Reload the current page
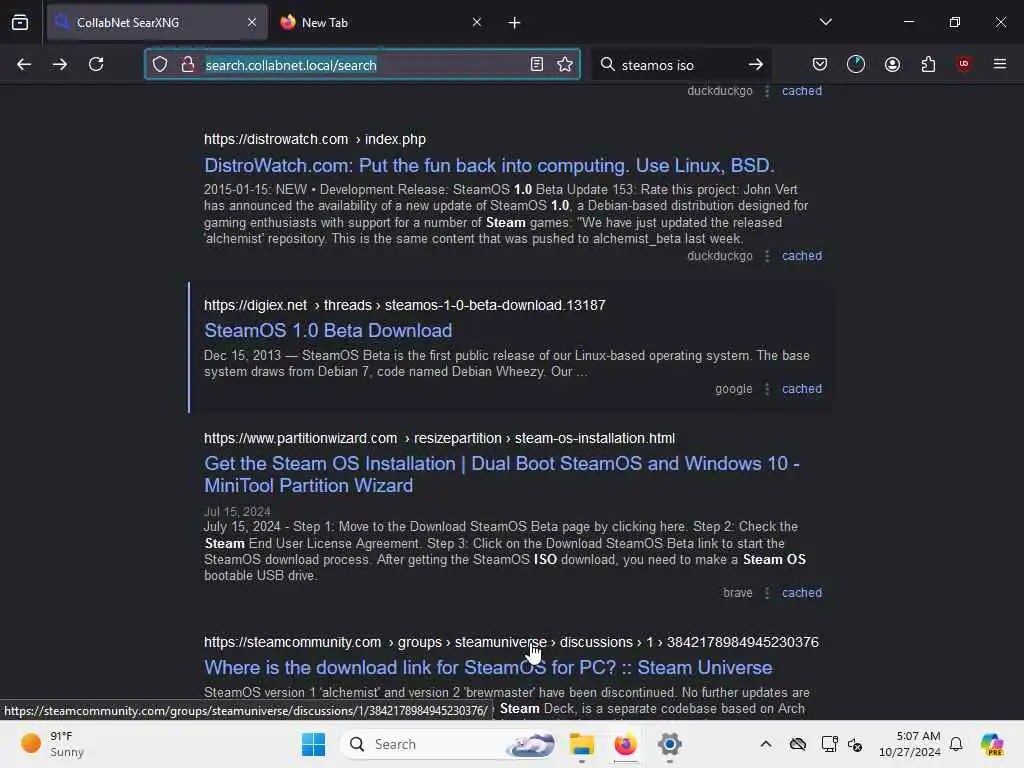1024x768 pixels. [96, 64]
